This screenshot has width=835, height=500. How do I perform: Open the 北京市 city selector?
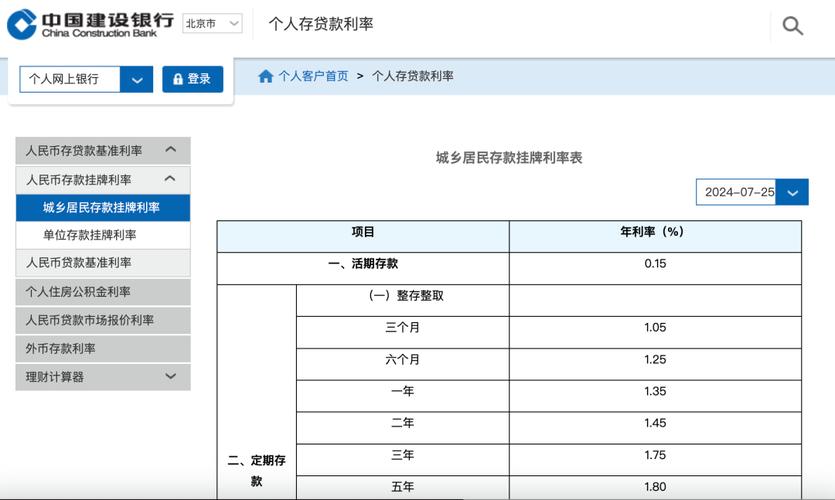(x=212, y=23)
